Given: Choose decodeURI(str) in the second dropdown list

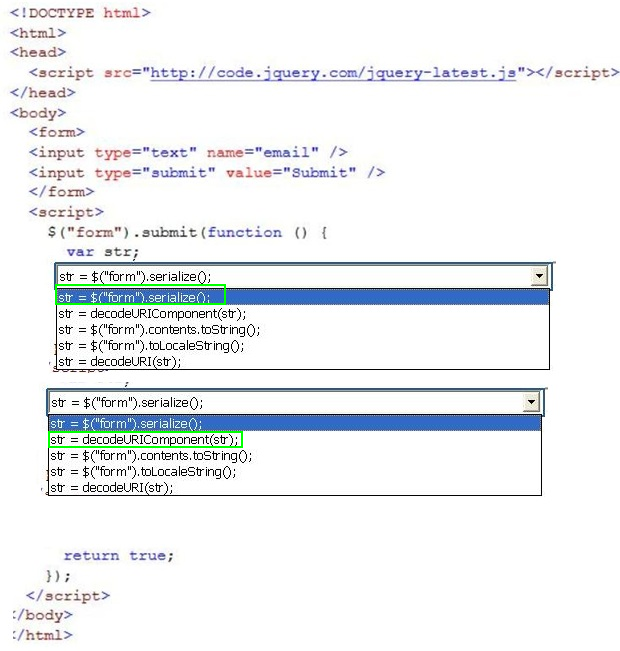Looking at the screenshot, I should 111,488.
